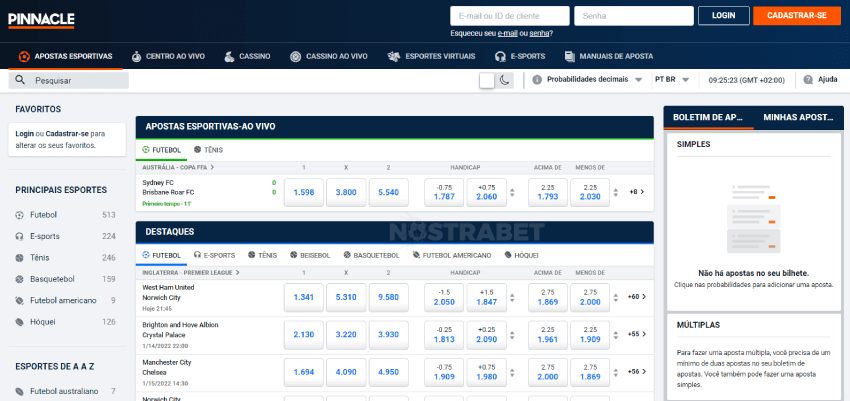This screenshot has width=850, height=401.
Task: Click the forgot senha link
Action: 539,34
